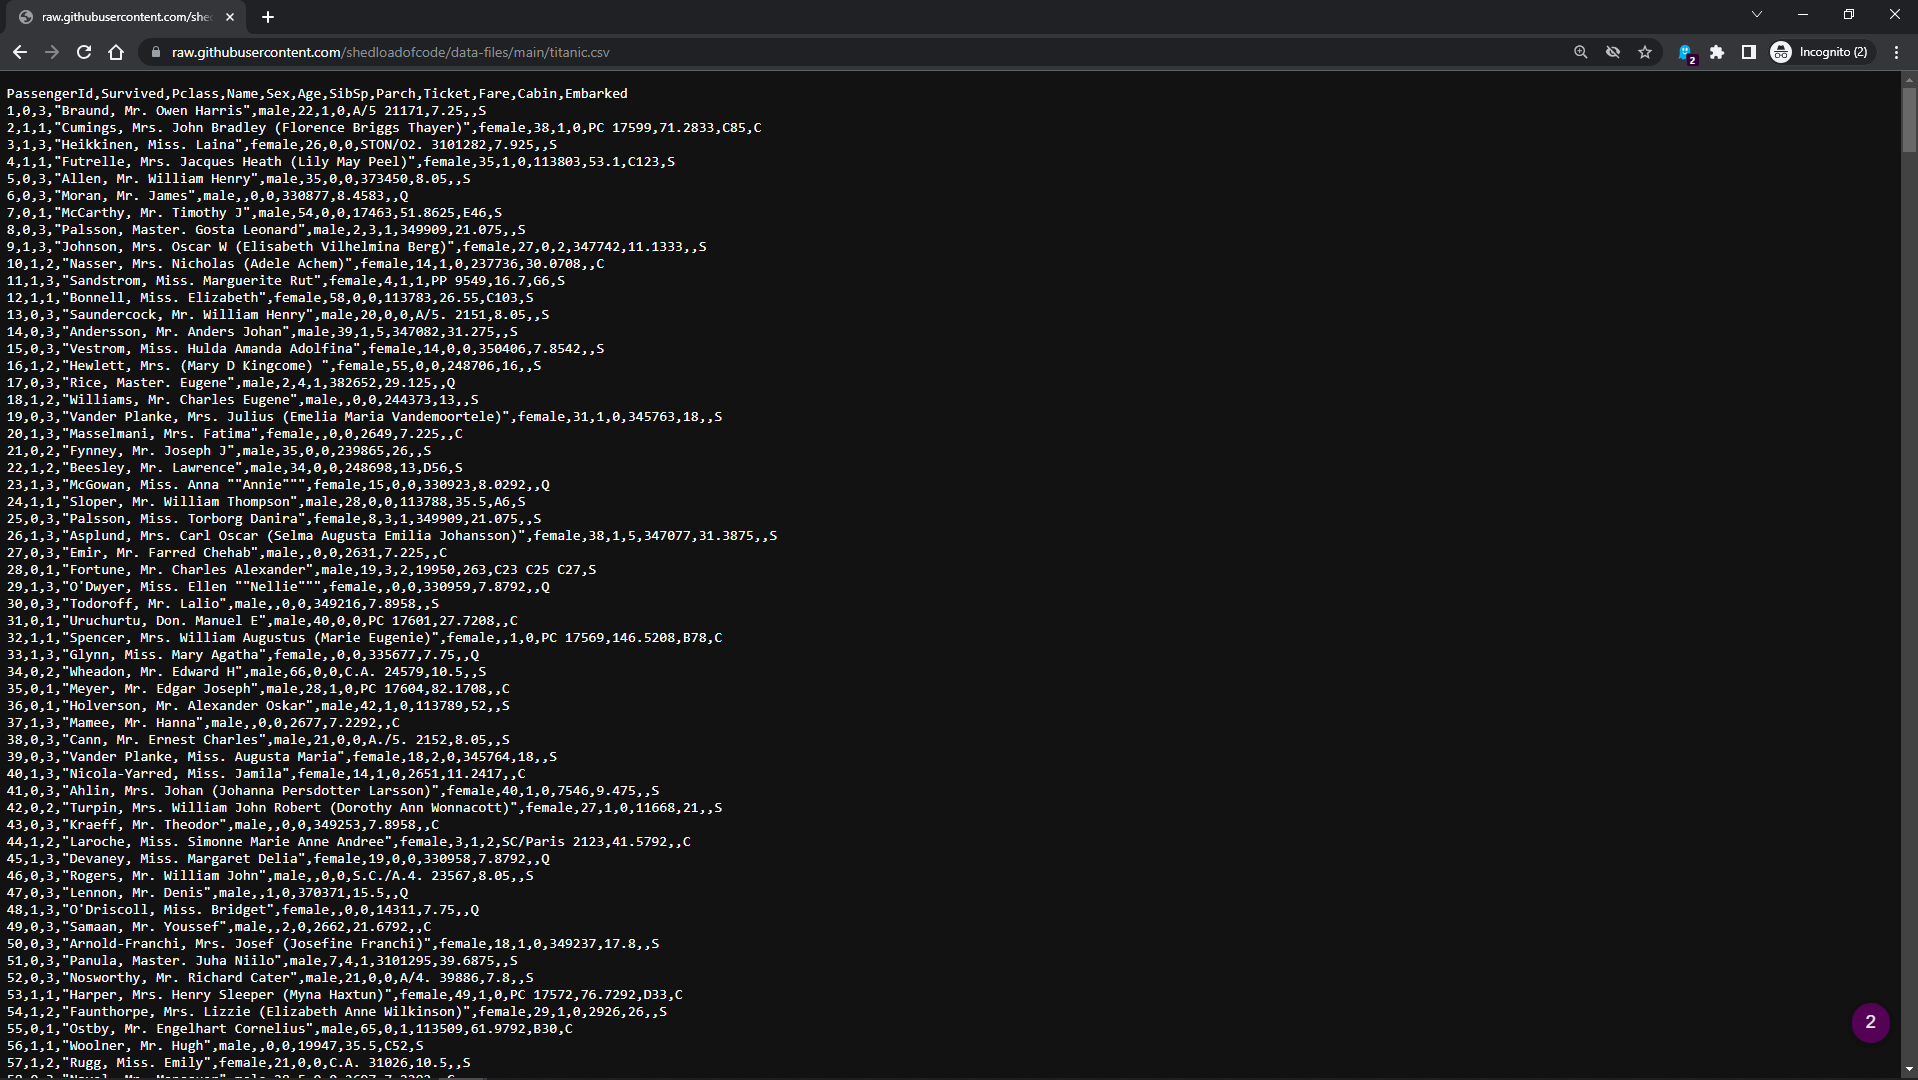Open the tab search chevron
The height and width of the screenshot is (1080, 1918).
pyautogui.click(x=1757, y=14)
